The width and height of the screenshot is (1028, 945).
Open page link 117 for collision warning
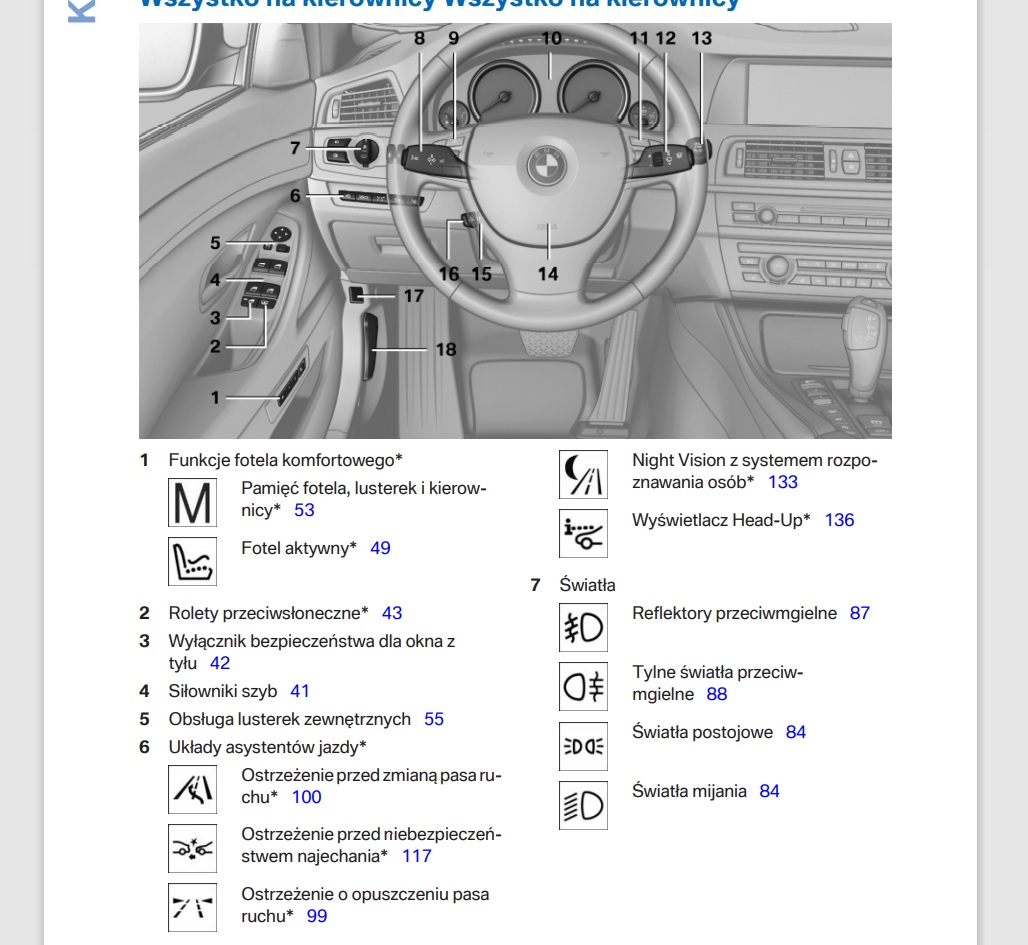pyautogui.click(x=416, y=856)
